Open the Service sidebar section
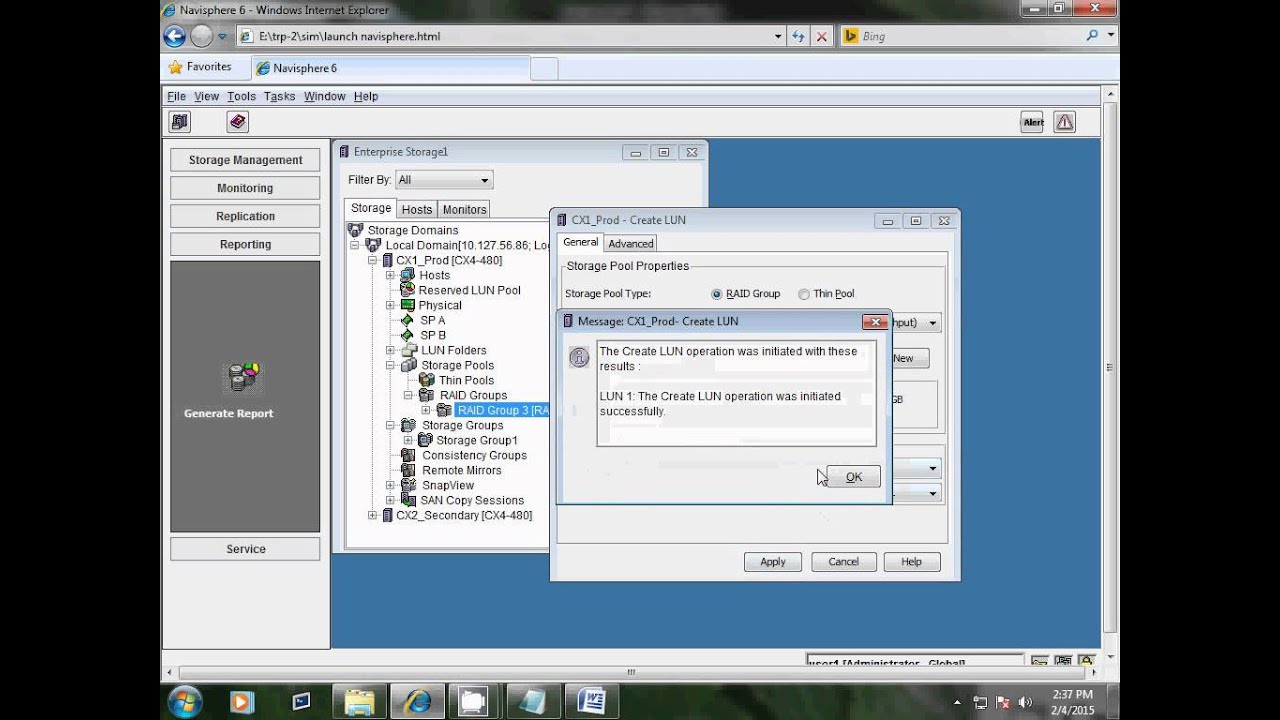 click(245, 549)
